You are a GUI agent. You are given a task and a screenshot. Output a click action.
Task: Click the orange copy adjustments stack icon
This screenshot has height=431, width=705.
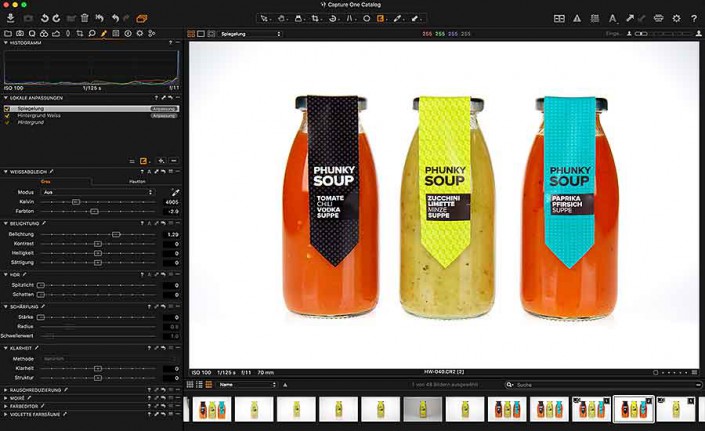[x=142, y=18]
